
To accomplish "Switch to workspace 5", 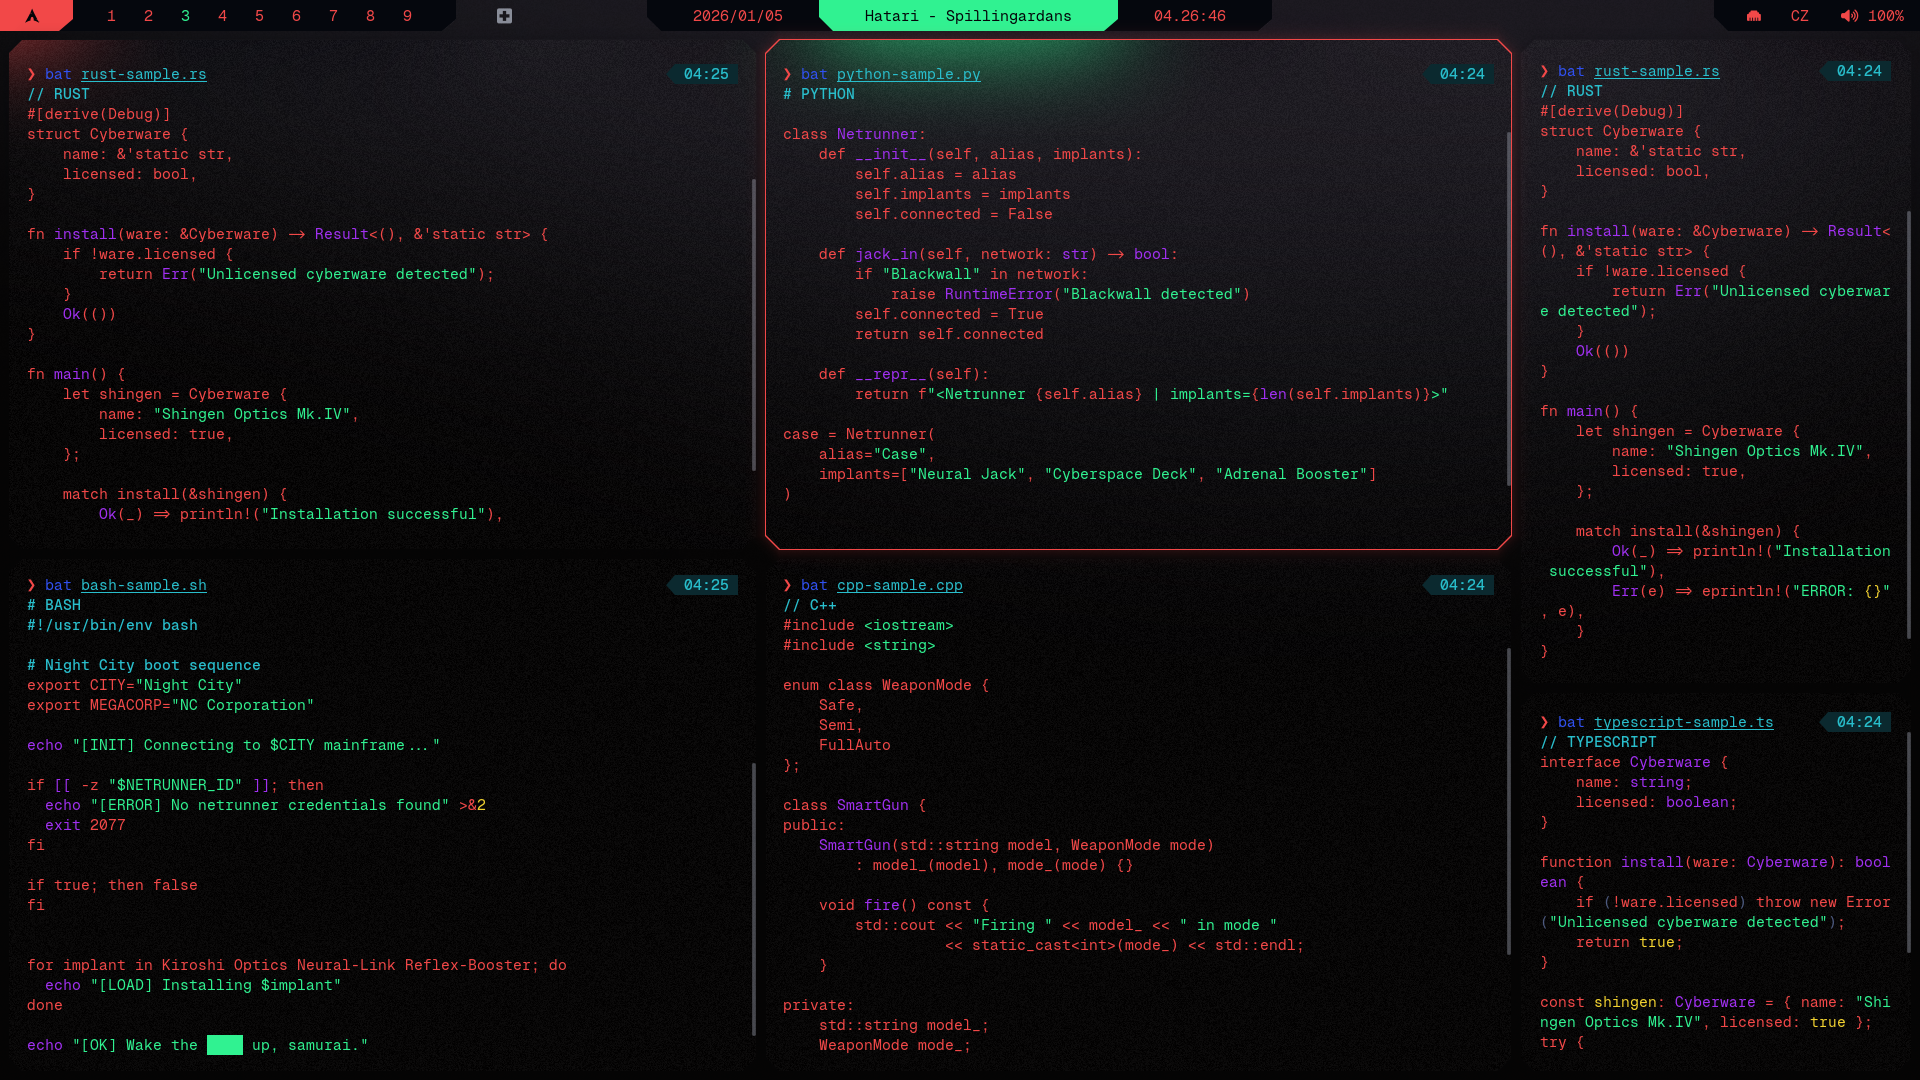I will [259, 16].
